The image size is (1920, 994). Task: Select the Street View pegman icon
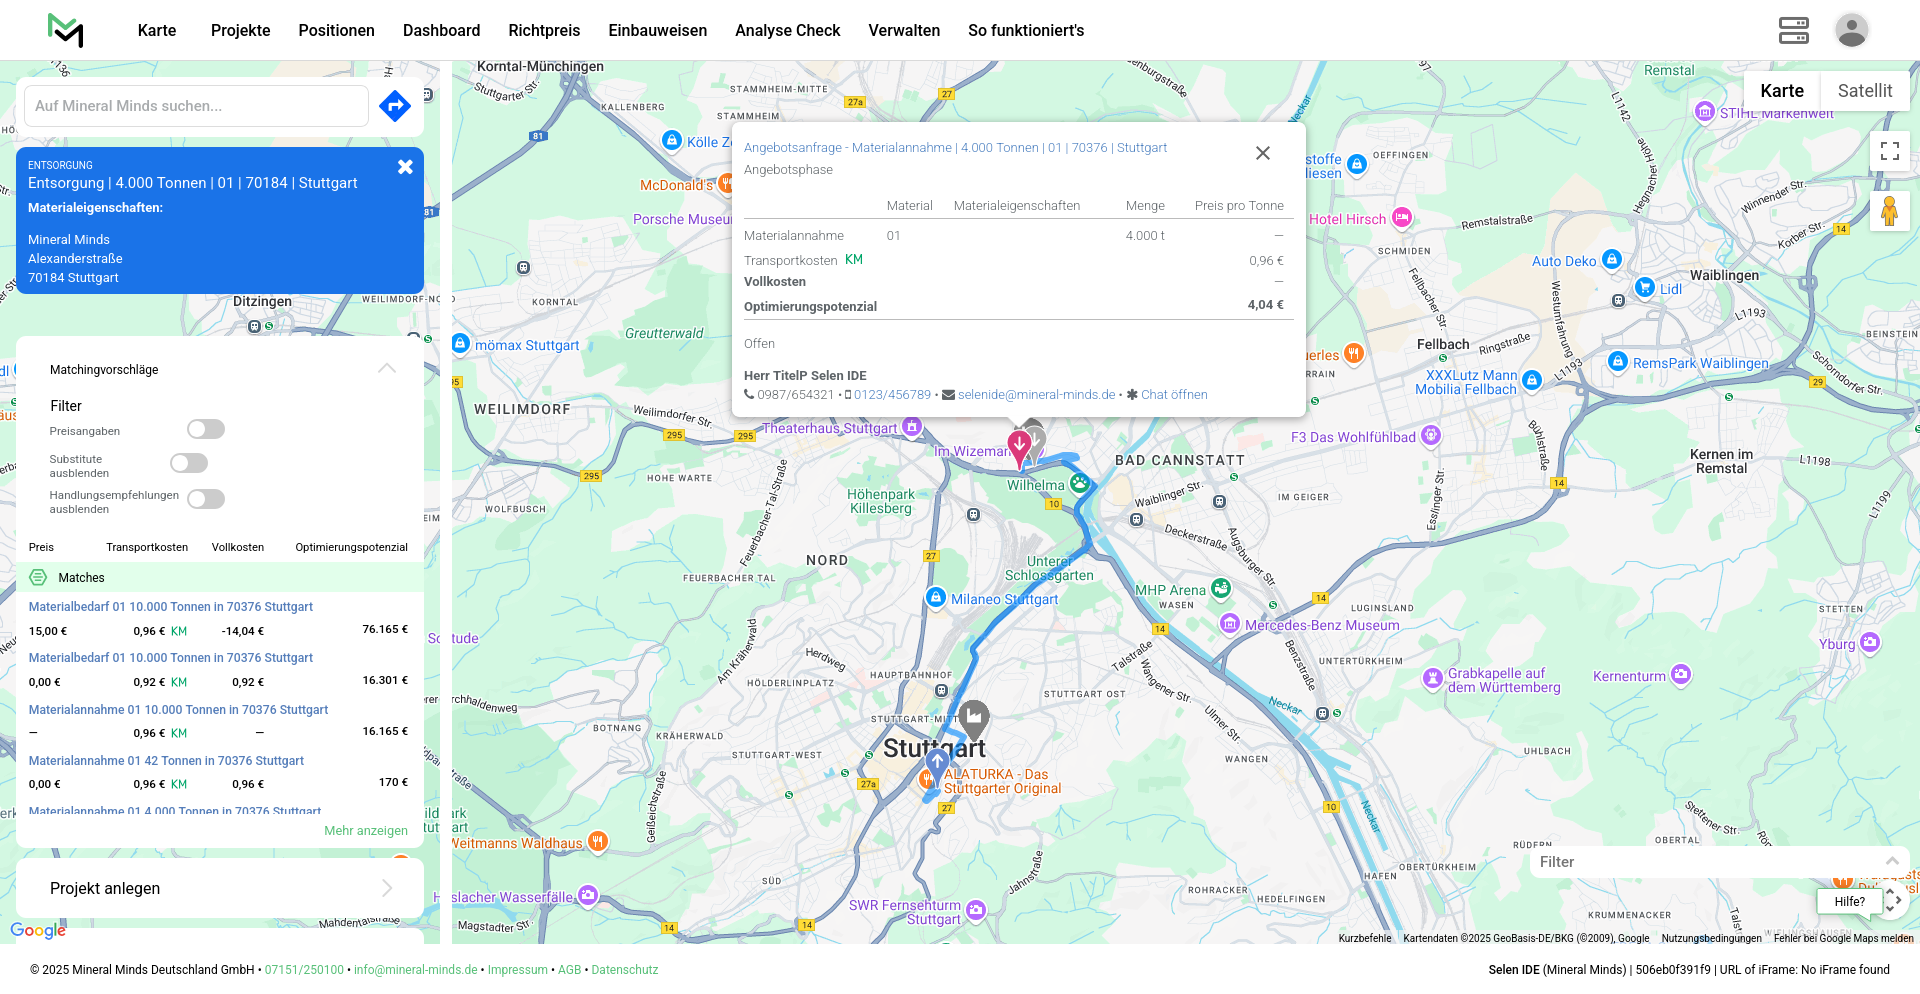[1889, 212]
